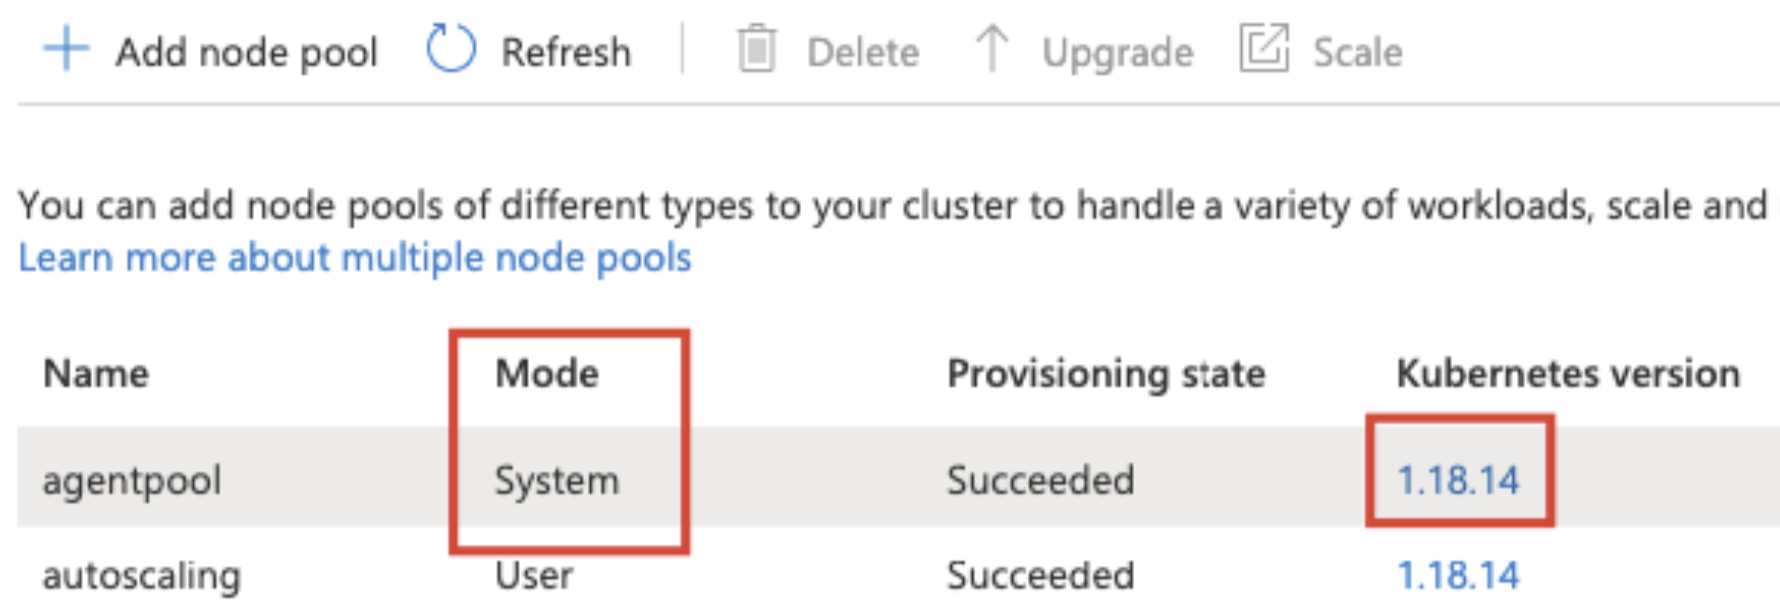Click the plus icon for Add node pool
Screen dimensions: 1780x616
click(x=66, y=49)
